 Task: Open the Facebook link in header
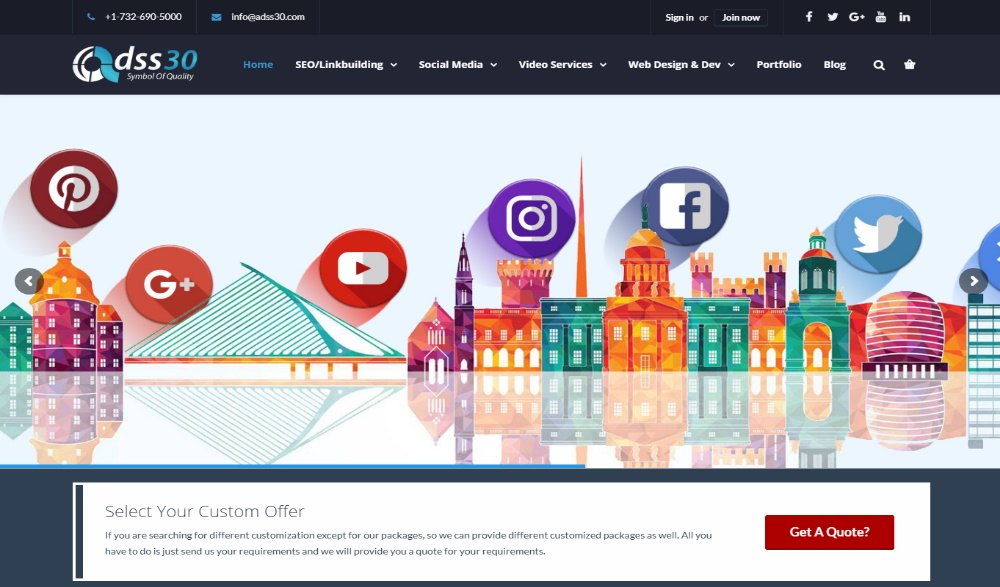tap(809, 17)
